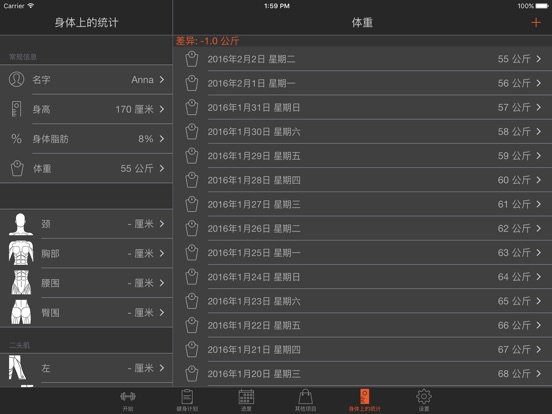Select the 腰围 measurement row
The width and height of the screenshot is (552, 414).
86,283
